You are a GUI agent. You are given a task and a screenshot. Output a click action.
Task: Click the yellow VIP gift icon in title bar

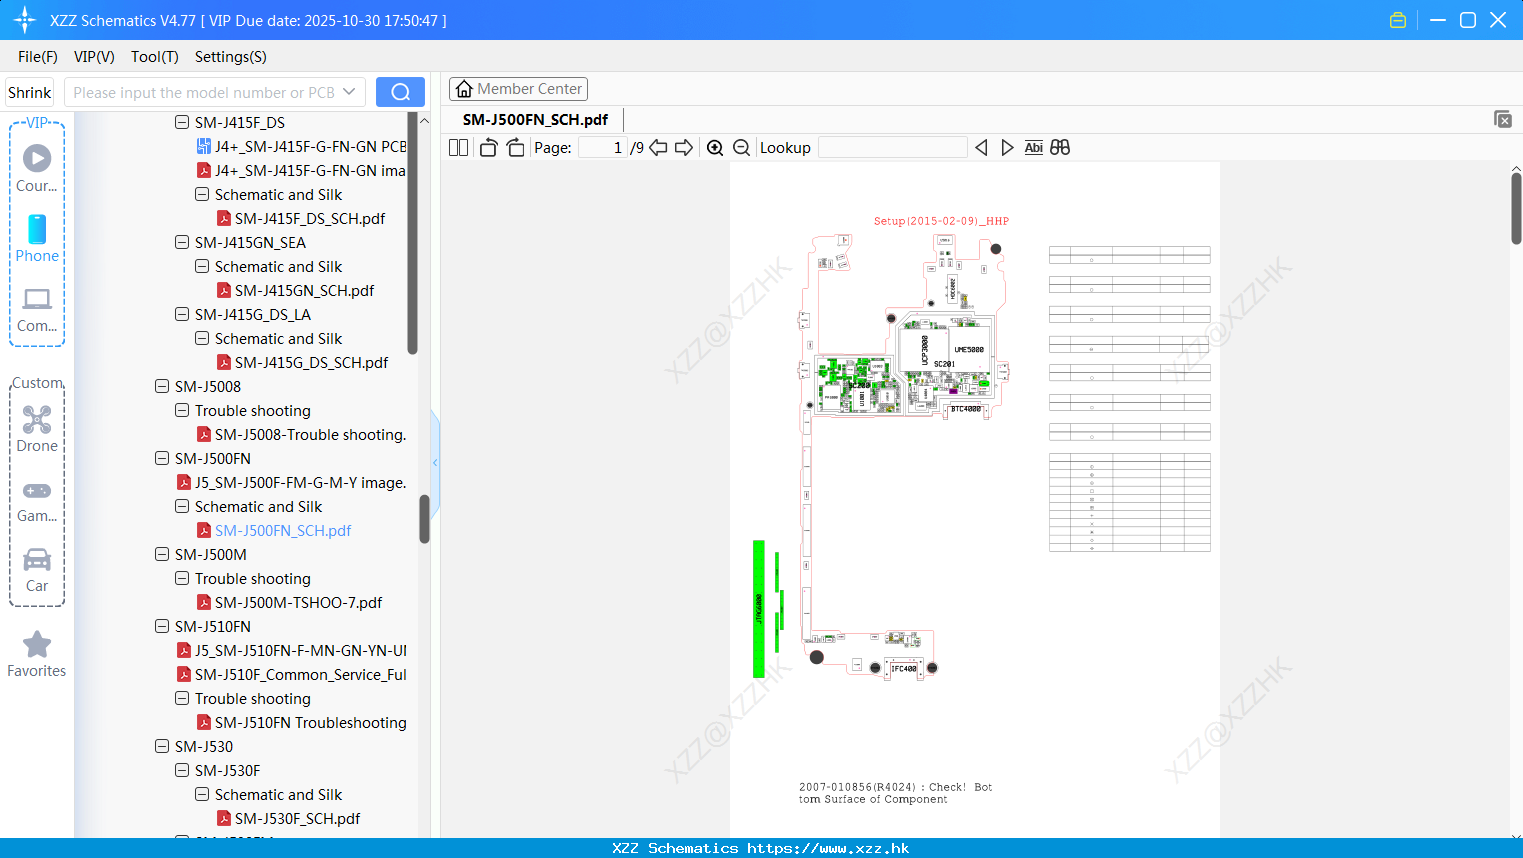pyautogui.click(x=1398, y=20)
